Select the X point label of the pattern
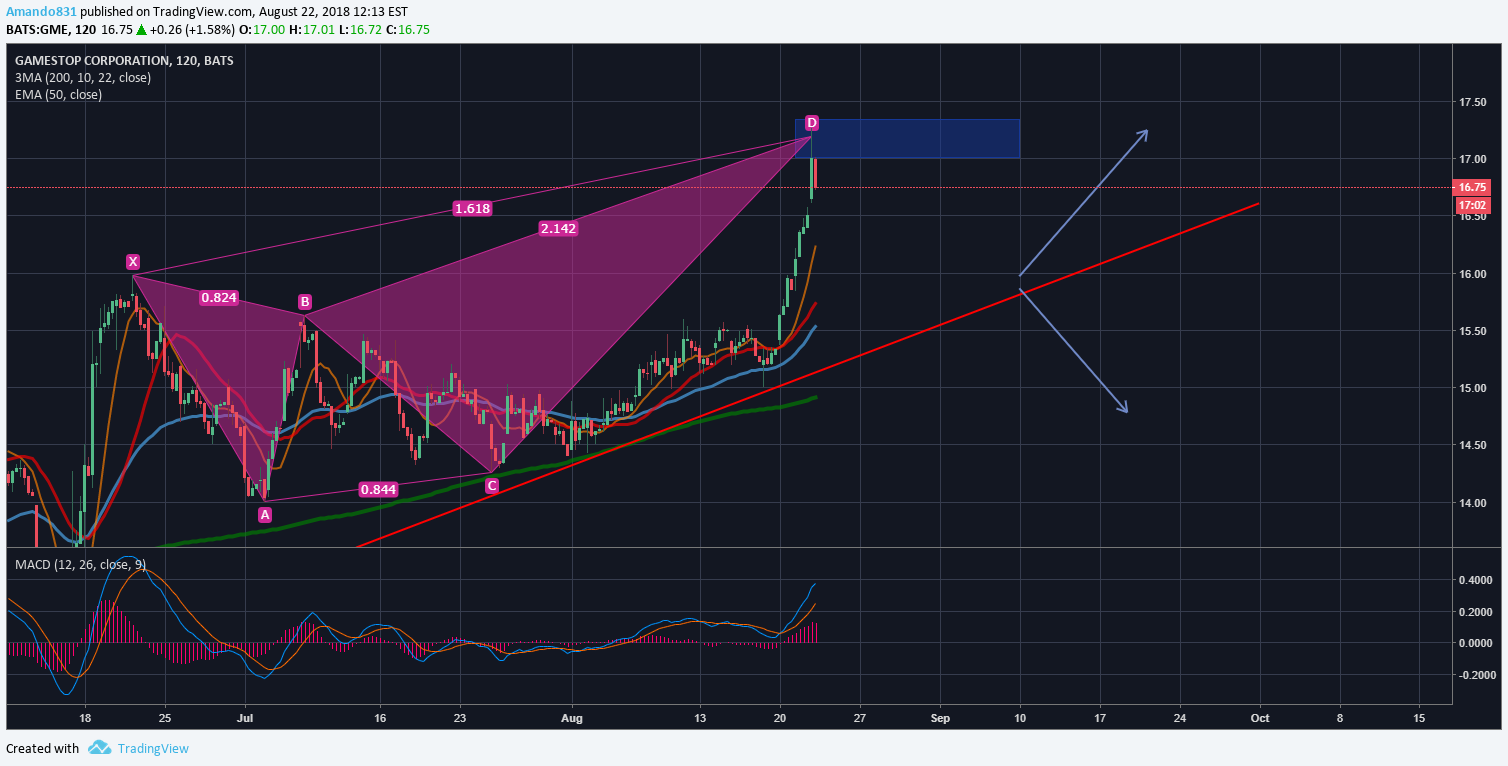The width and height of the screenshot is (1508, 766). click(133, 261)
